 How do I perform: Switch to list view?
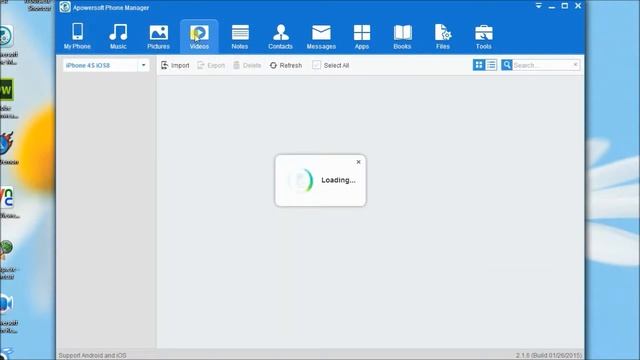pyautogui.click(x=491, y=65)
